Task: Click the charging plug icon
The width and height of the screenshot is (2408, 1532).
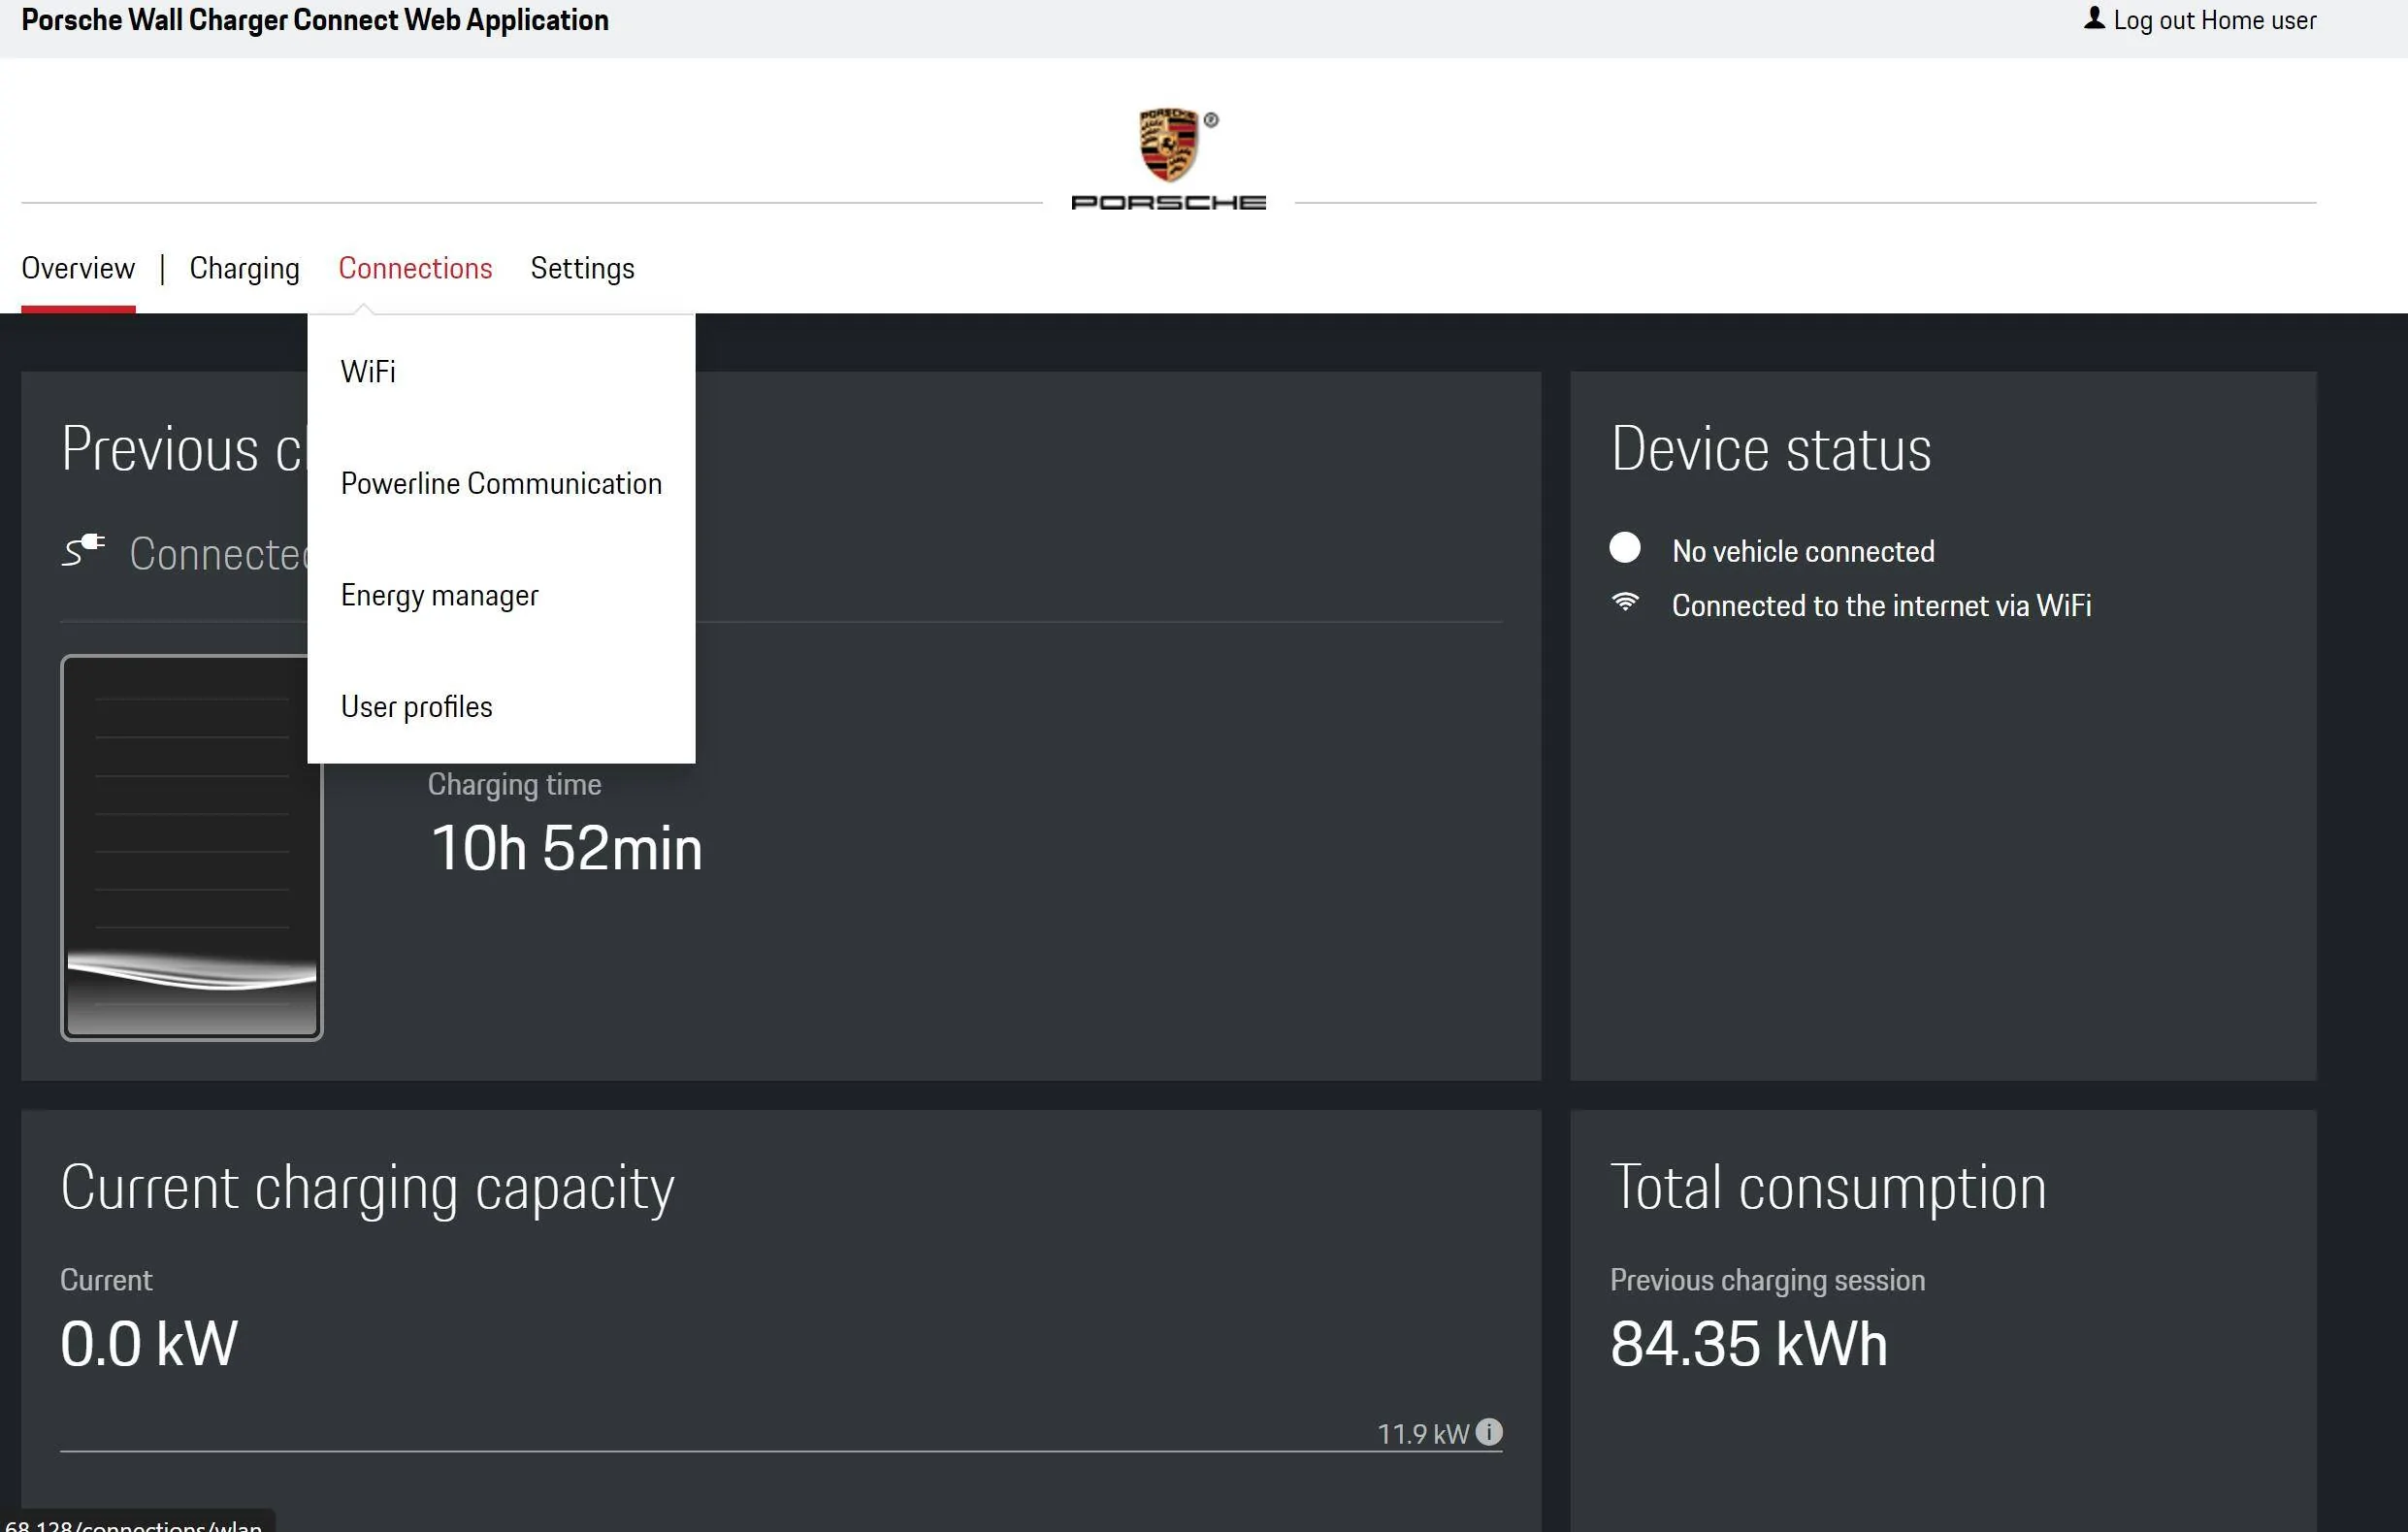Action: (x=83, y=550)
